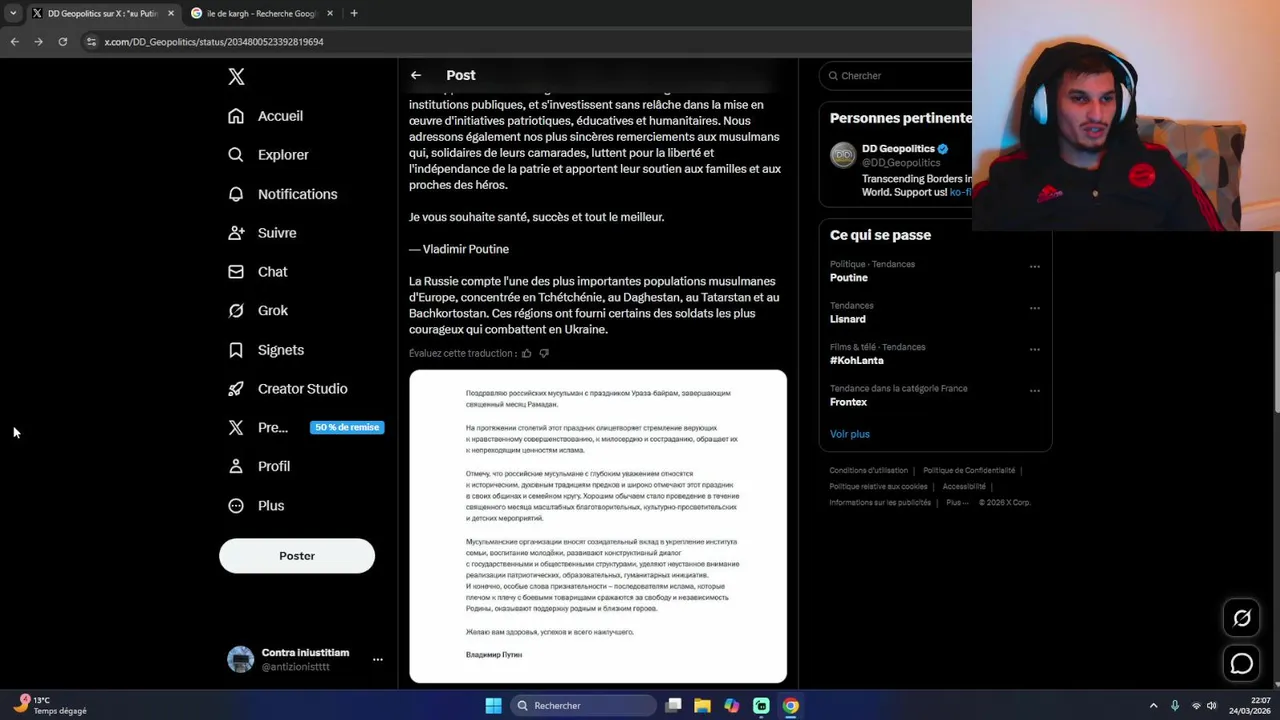Open the tab search dropdown arrow

pos(13,13)
